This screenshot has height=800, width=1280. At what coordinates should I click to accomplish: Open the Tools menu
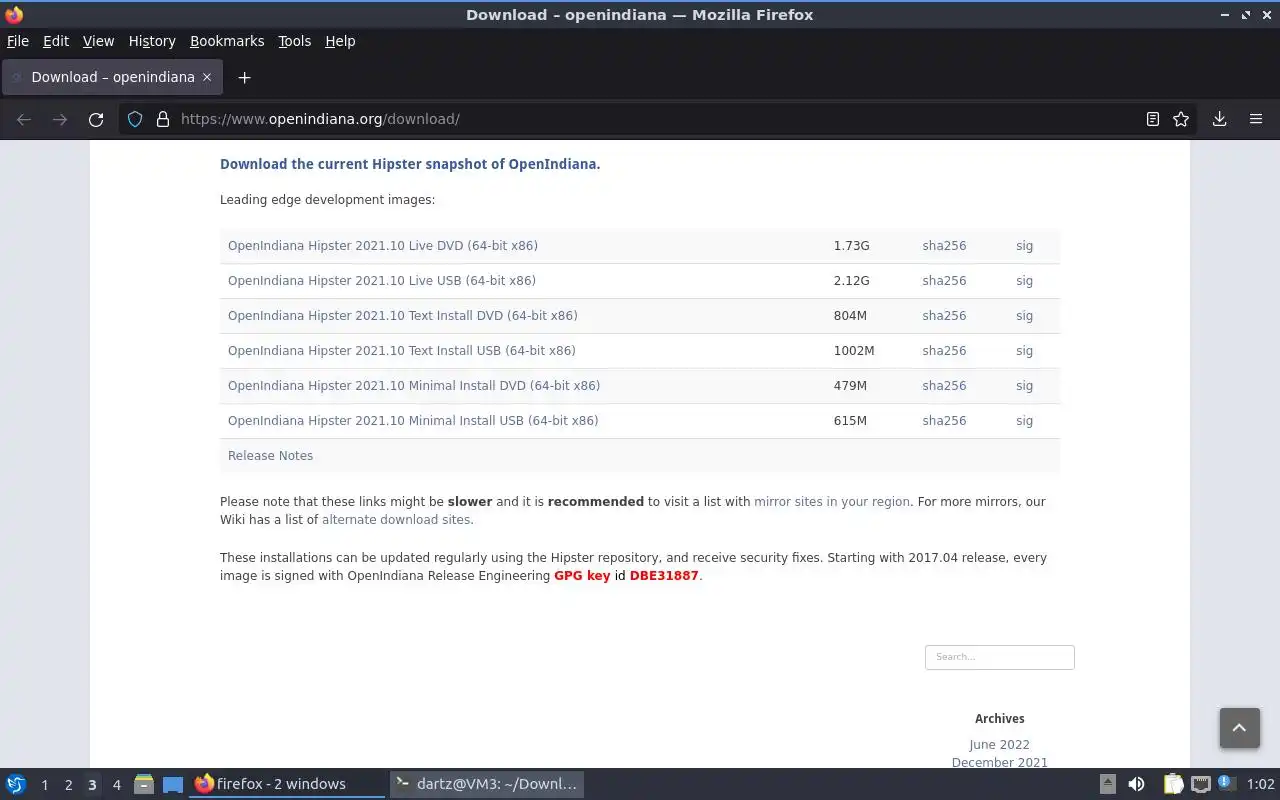click(x=295, y=41)
